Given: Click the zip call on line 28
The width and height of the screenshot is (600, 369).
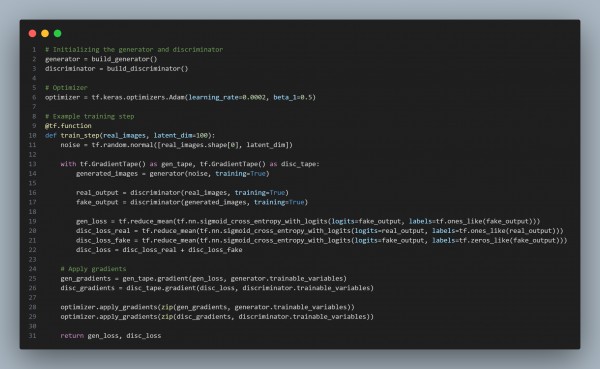Looking at the screenshot, I should pyautogui.click(x=166, y=307).
